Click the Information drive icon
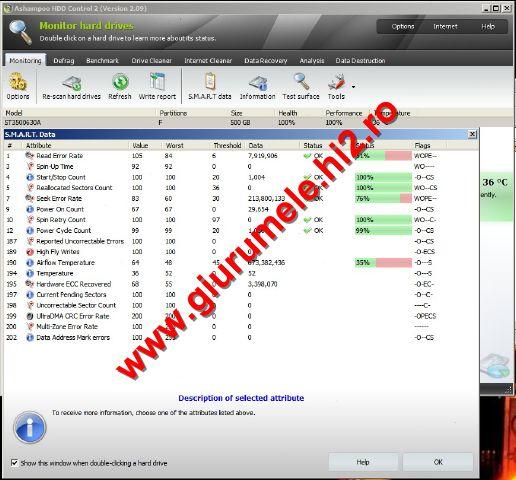The height and width of the screenshot is (480, 516). [x=258, y=83]
